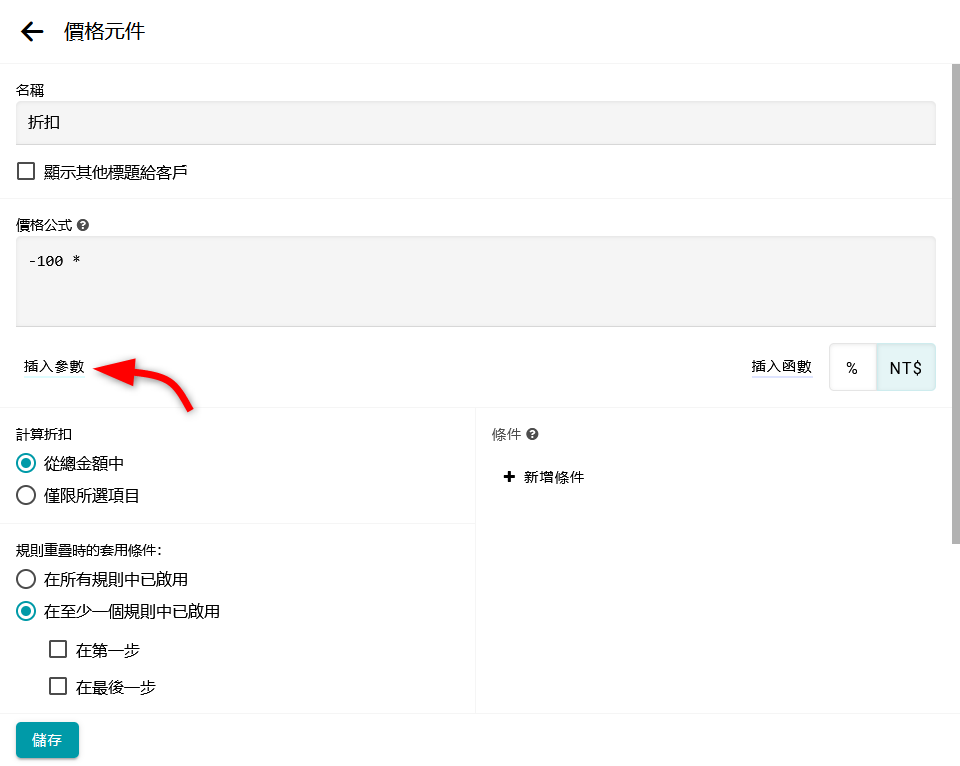Click the vertical scrollbar on the right

click(x=955, y=300)
